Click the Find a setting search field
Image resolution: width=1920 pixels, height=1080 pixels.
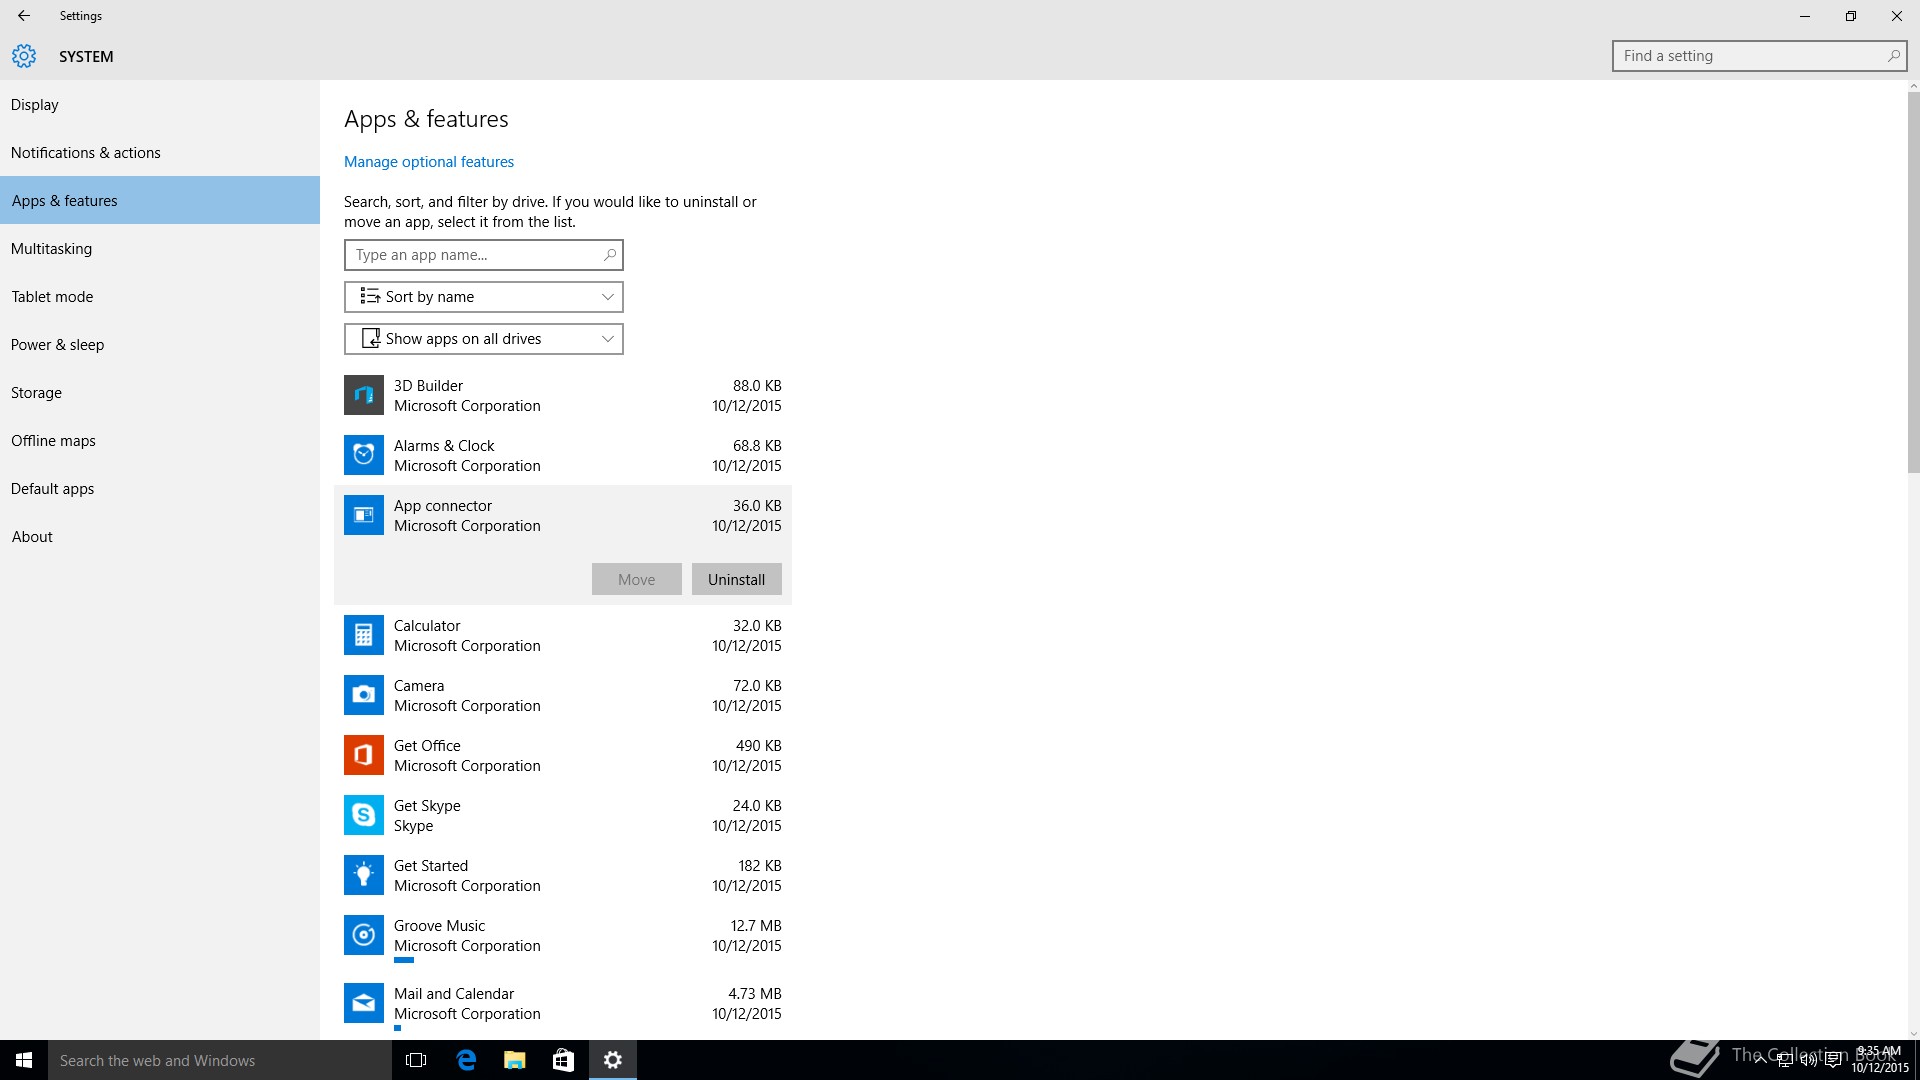[x=1760, y=56]
